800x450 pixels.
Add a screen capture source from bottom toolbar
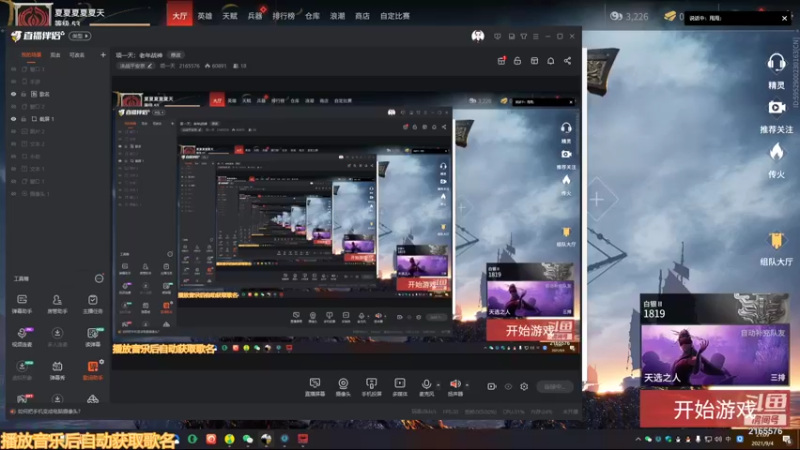tap(315, 387)
